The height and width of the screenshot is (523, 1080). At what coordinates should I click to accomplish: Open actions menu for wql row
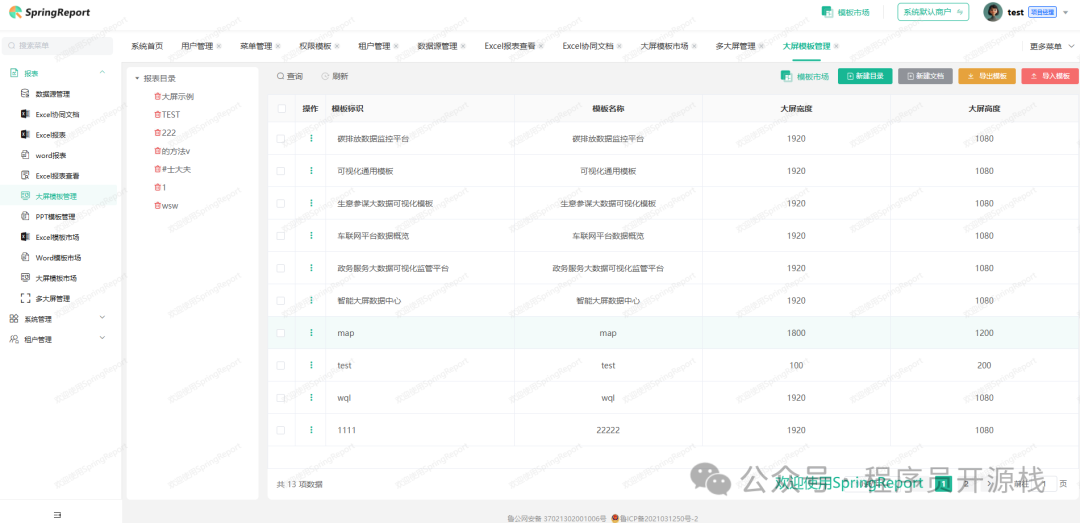point(311,398)
